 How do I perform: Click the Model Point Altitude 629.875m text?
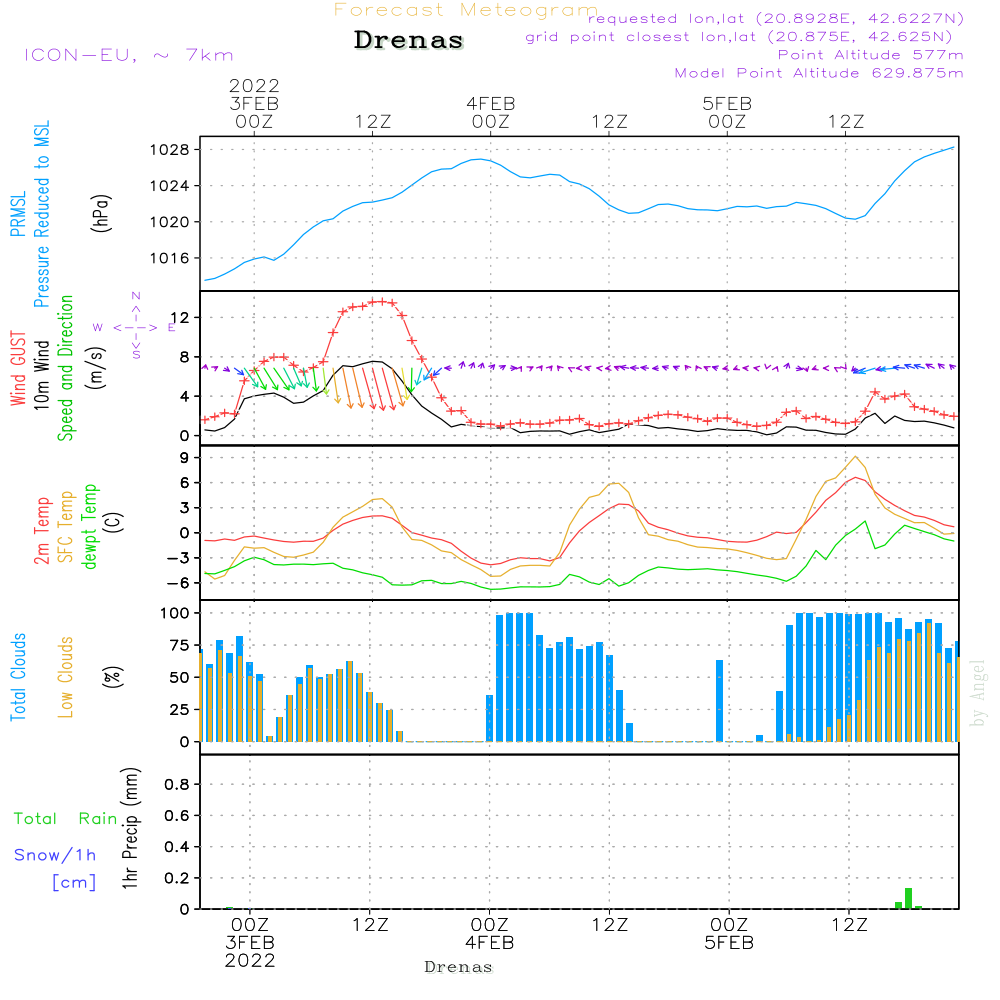point(819,73)
